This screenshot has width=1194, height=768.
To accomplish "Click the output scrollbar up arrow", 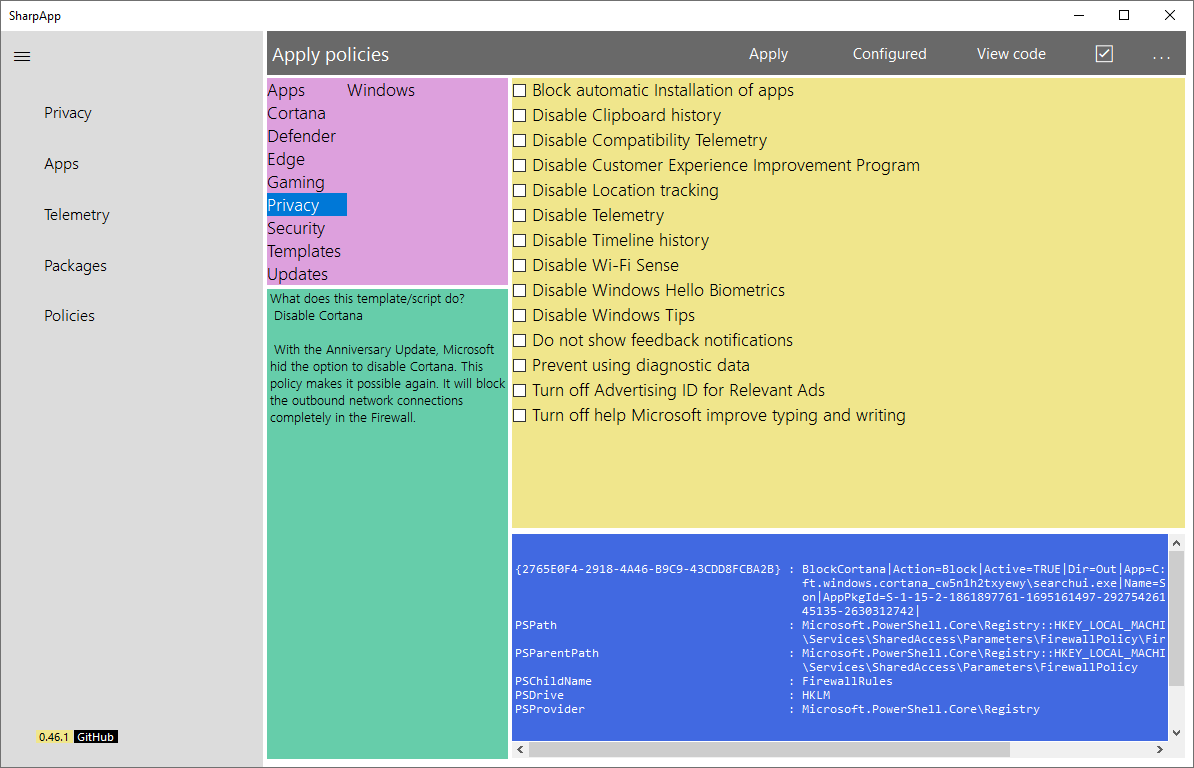I will [x=1176, y=543].
